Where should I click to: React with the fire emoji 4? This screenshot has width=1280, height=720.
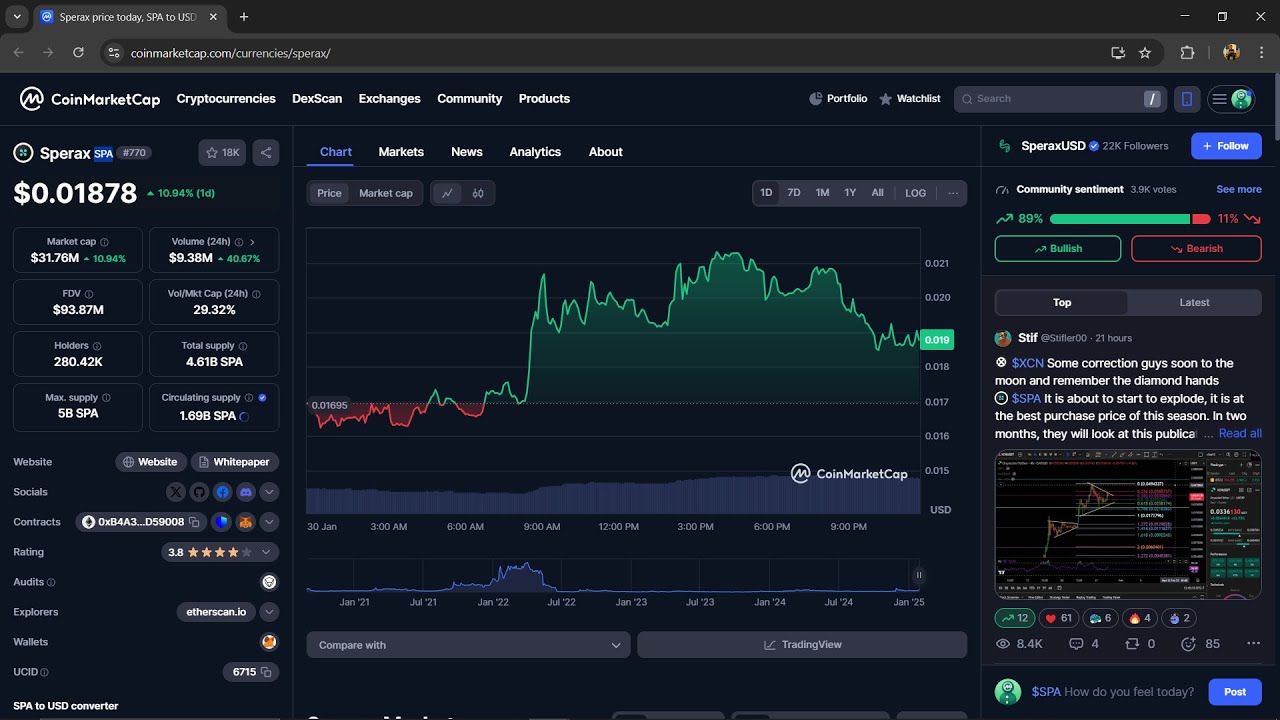(1140, 618)
